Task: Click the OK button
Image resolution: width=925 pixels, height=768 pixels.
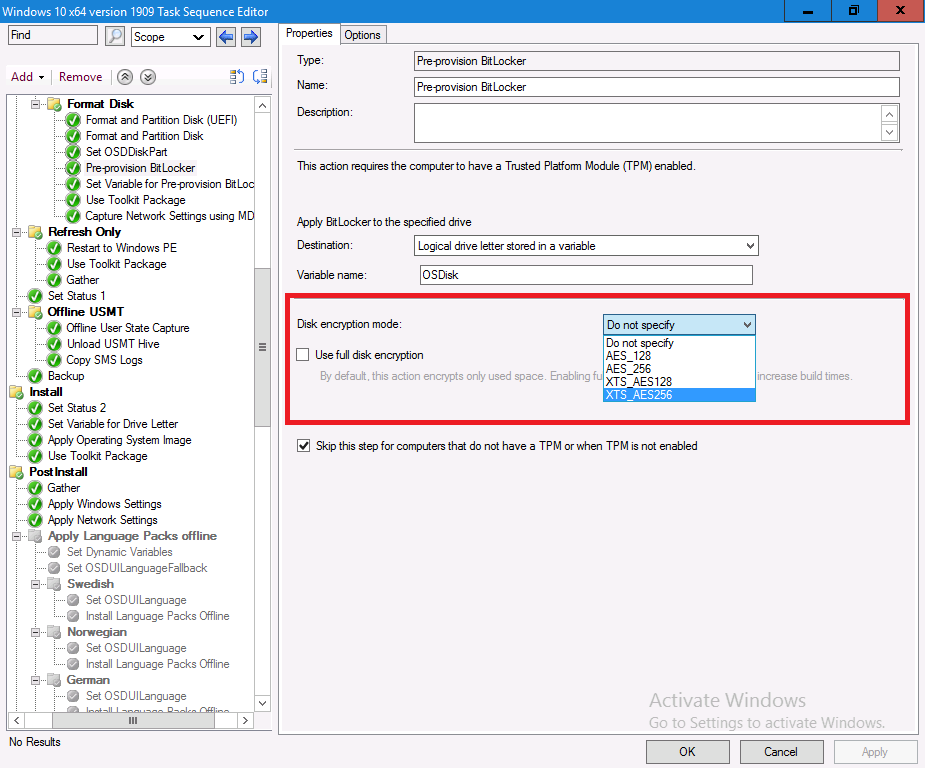Action: pyautogui.click(x=687, y=752)
